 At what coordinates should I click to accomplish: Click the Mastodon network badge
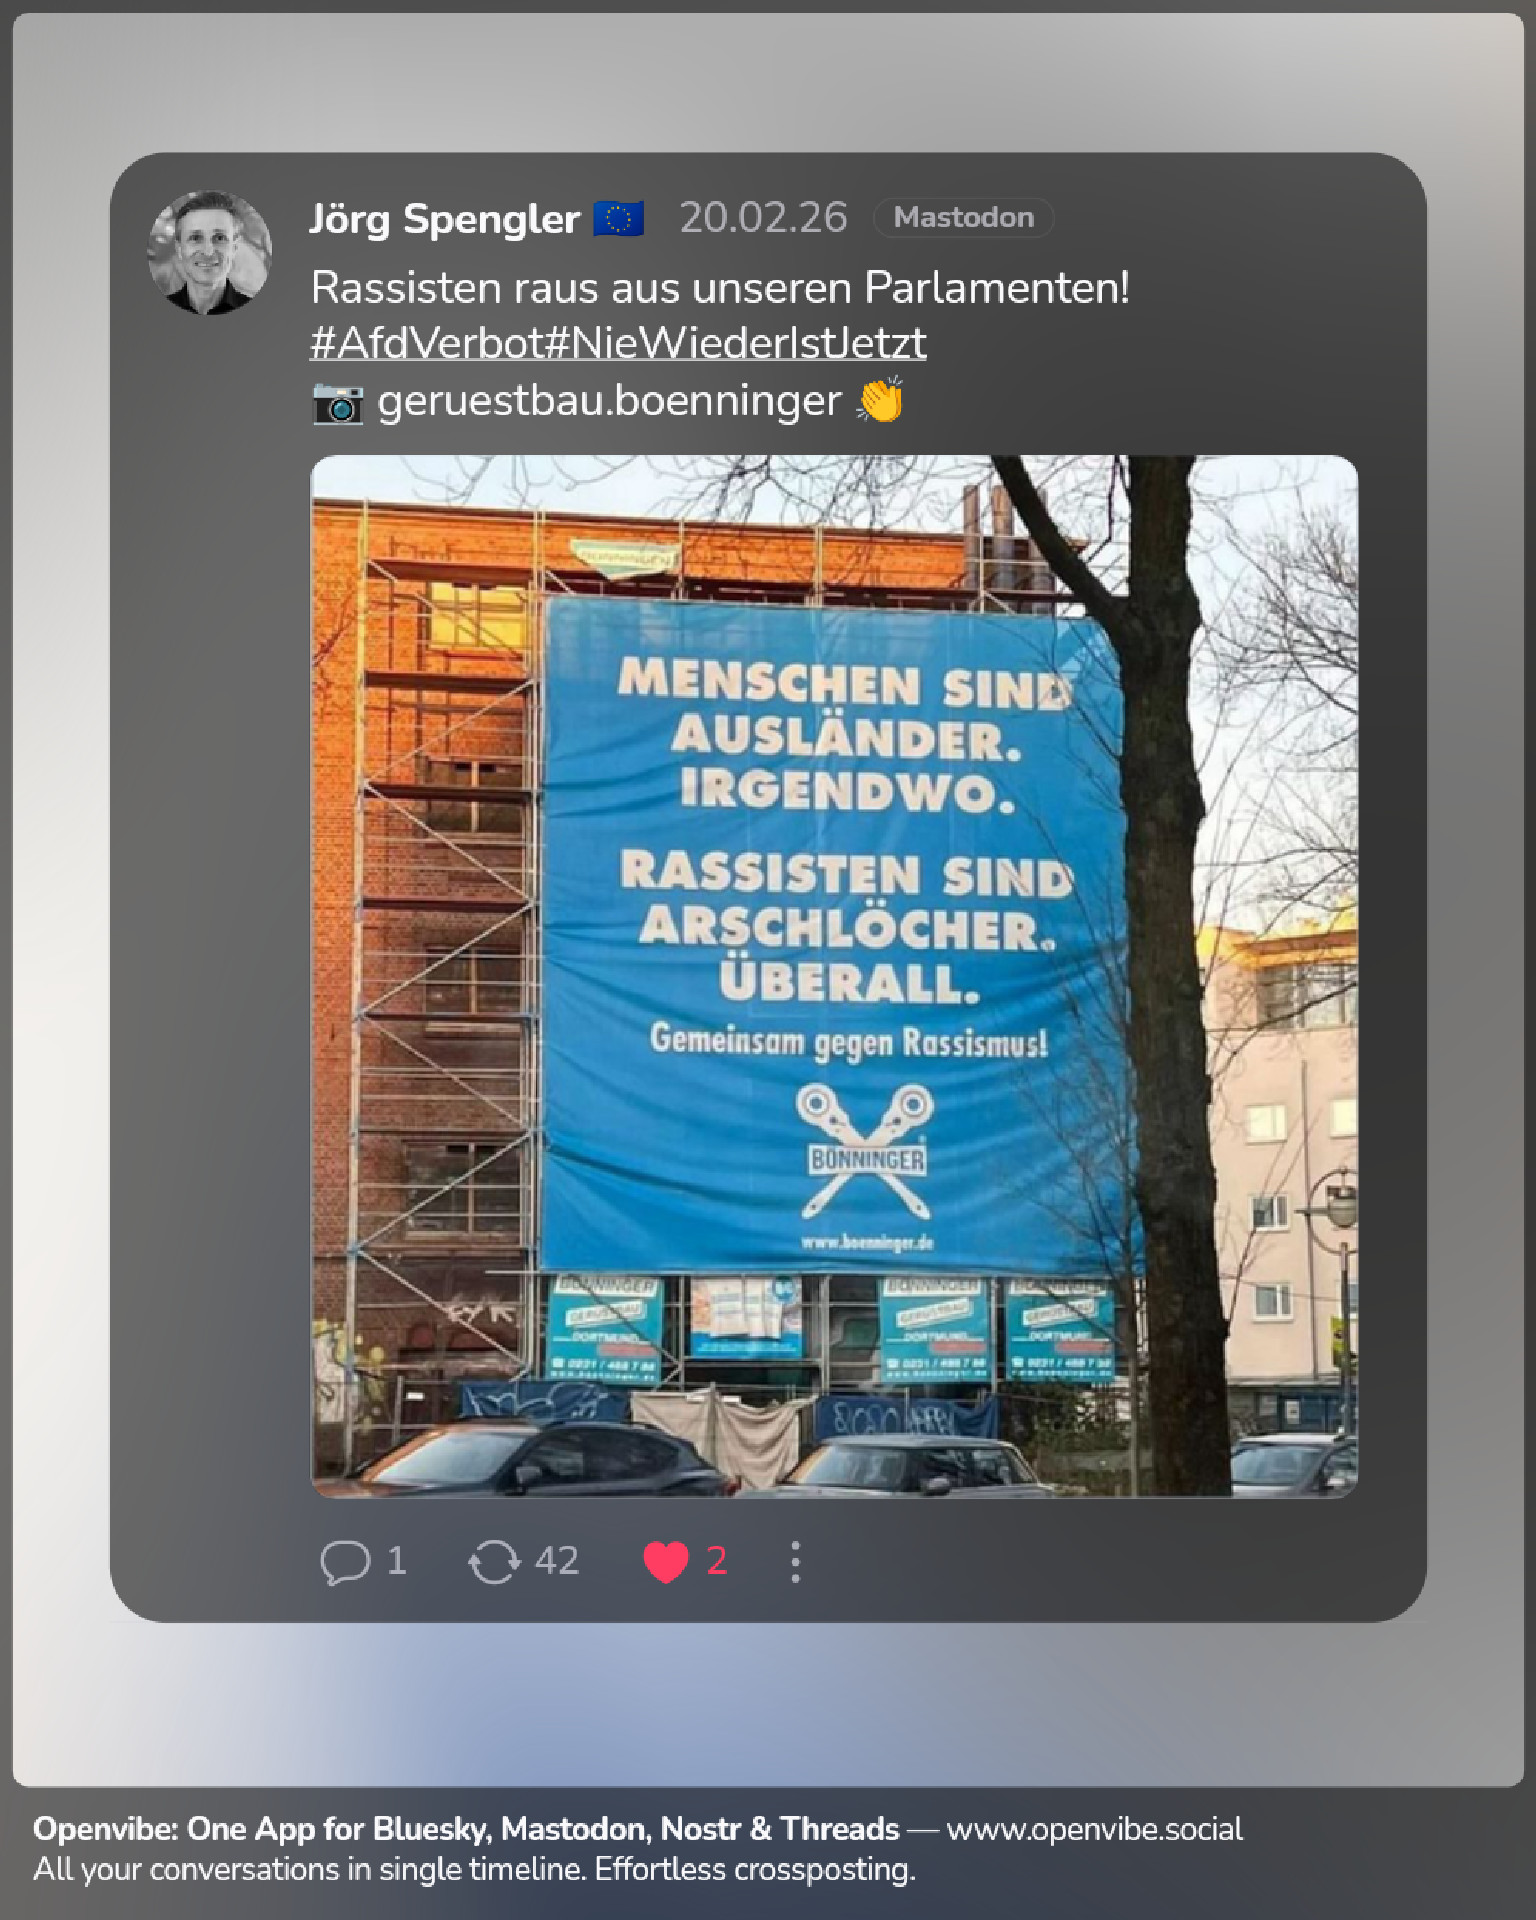(963, 217)
